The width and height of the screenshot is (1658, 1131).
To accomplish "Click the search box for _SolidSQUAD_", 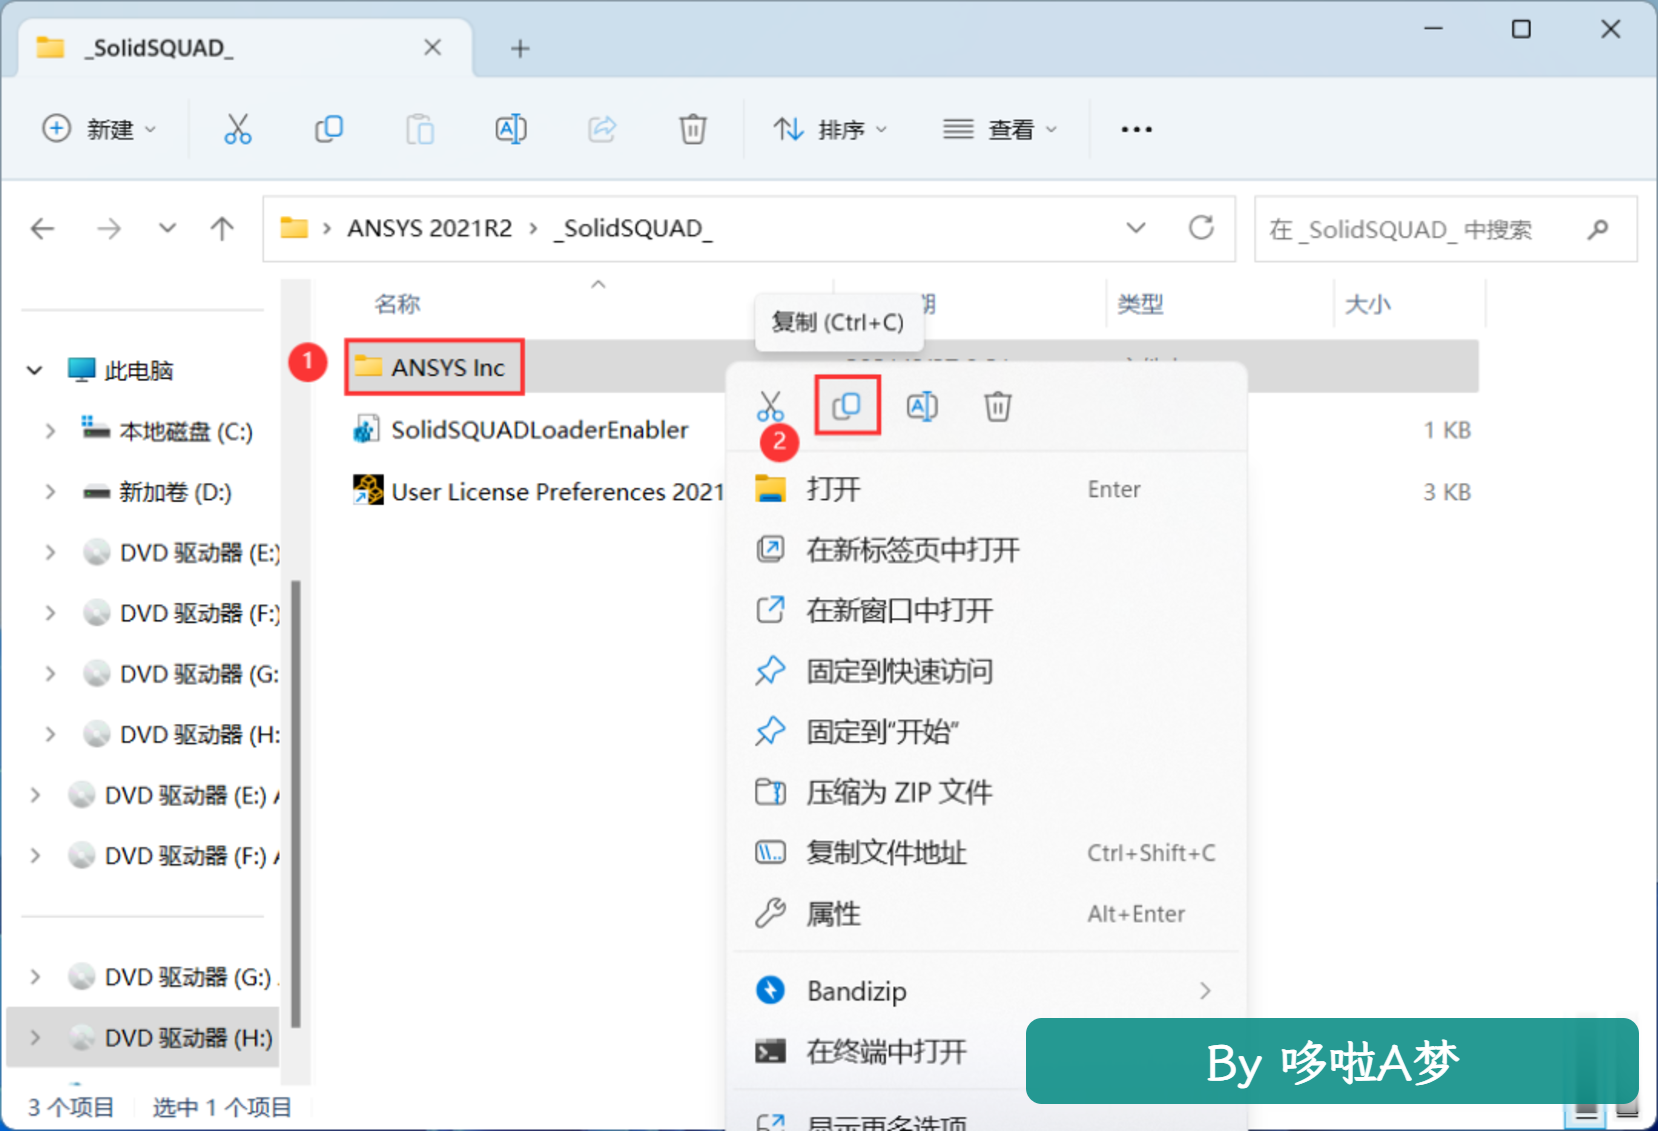I will pos(1445,229).
